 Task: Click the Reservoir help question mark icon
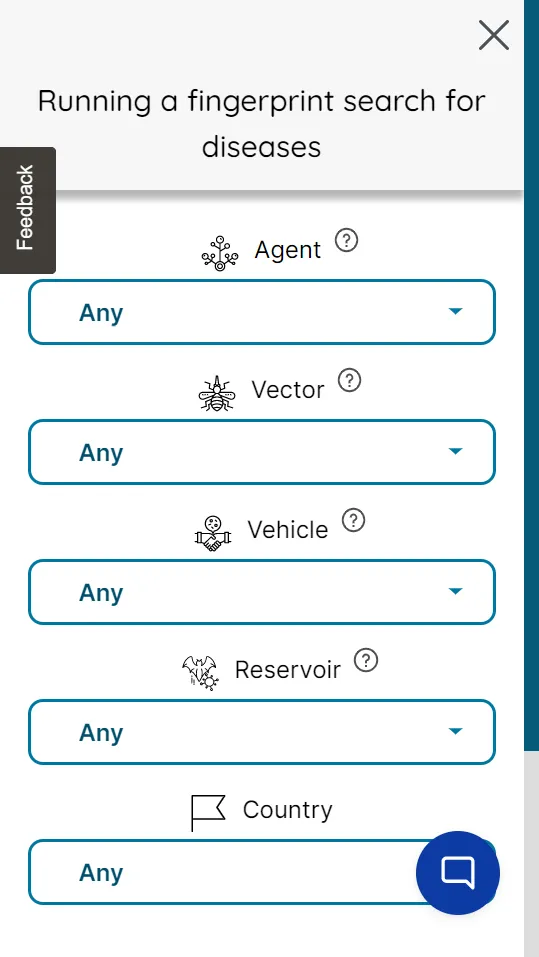pyautogui.click(x=366, y=660)
